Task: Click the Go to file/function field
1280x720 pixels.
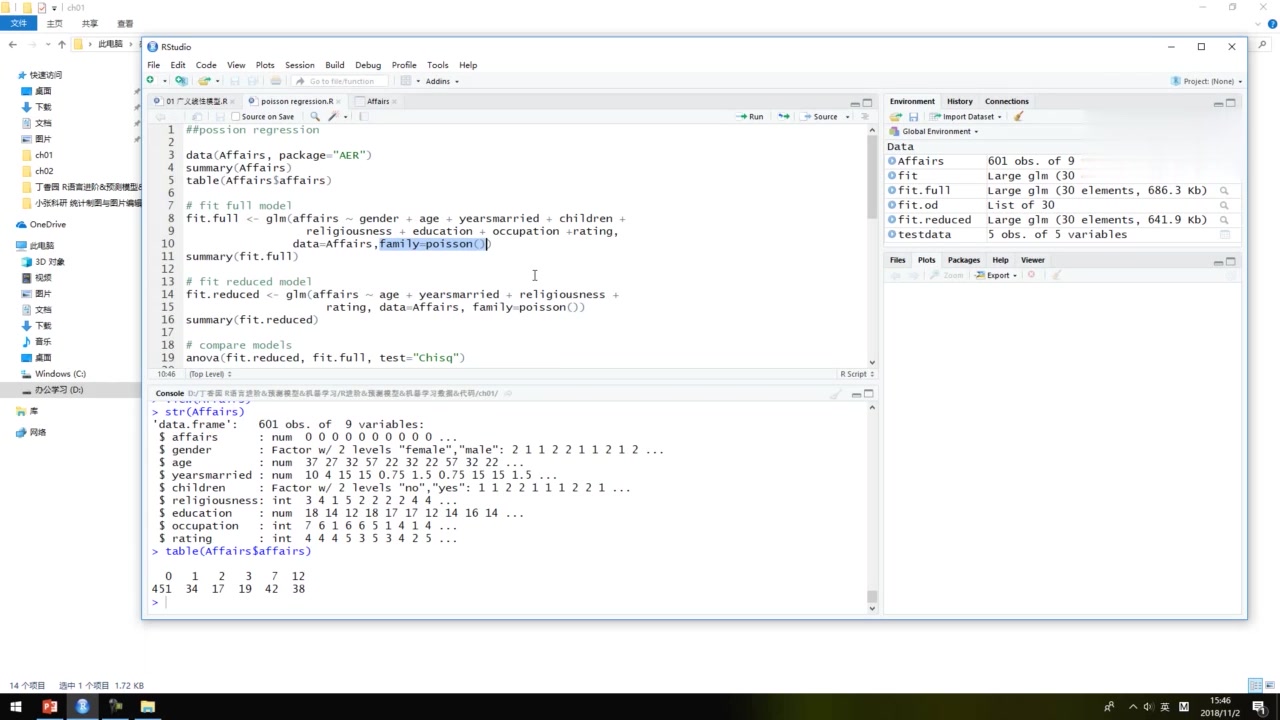Action: point(341,81)
